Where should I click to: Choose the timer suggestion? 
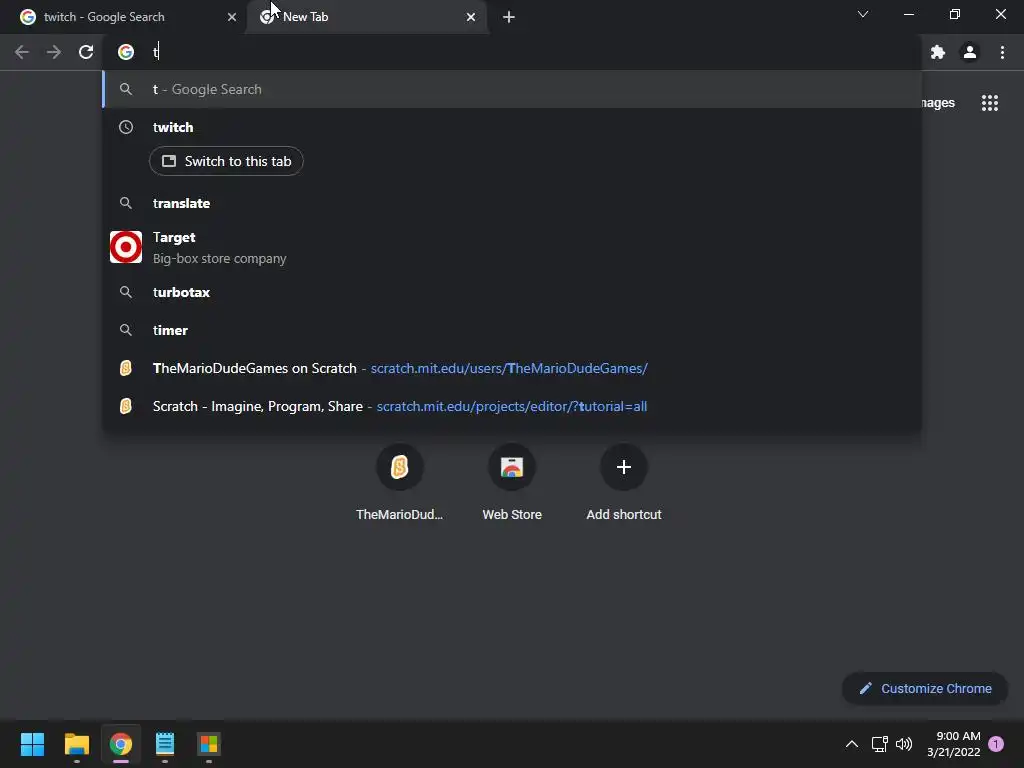coord(512,330)
